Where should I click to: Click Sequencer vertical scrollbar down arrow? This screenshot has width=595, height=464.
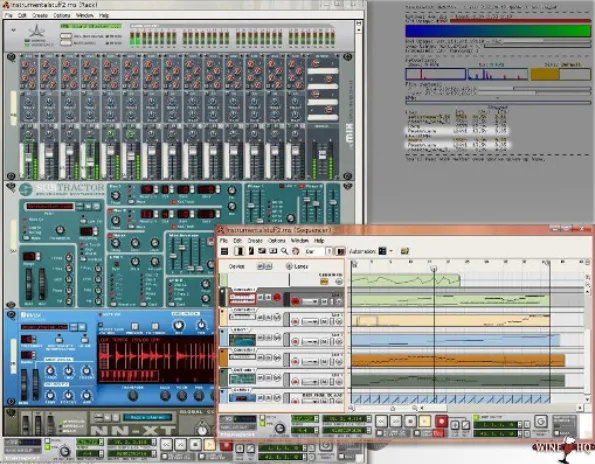pos(587,399)
